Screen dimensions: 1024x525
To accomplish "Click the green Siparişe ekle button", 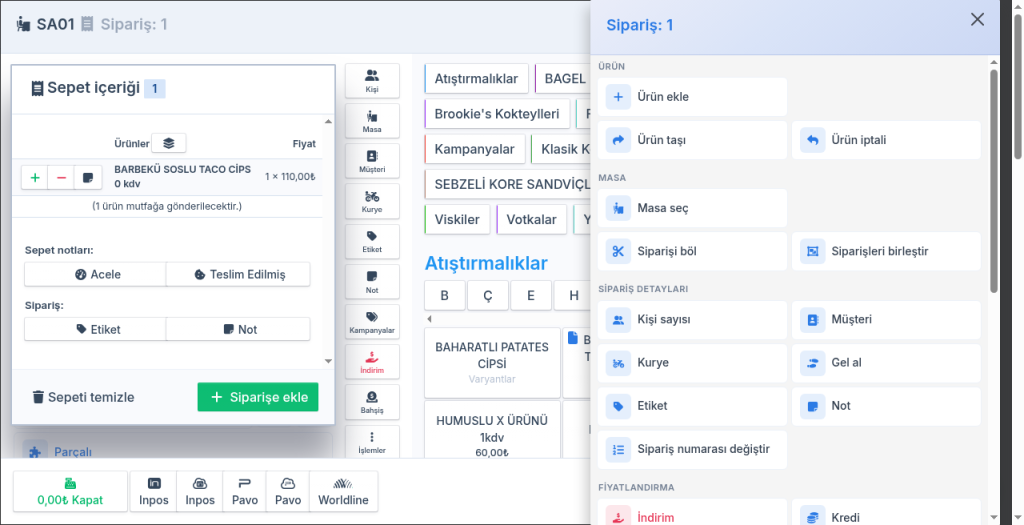I will pyautogui.click(x=258, y=397).
